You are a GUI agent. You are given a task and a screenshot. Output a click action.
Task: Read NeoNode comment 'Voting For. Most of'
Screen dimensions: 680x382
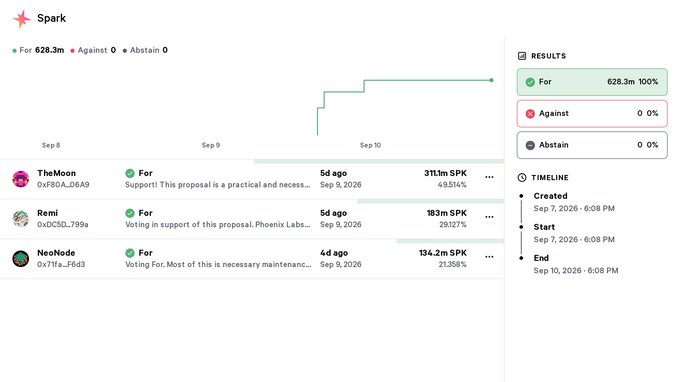(218, 264)
